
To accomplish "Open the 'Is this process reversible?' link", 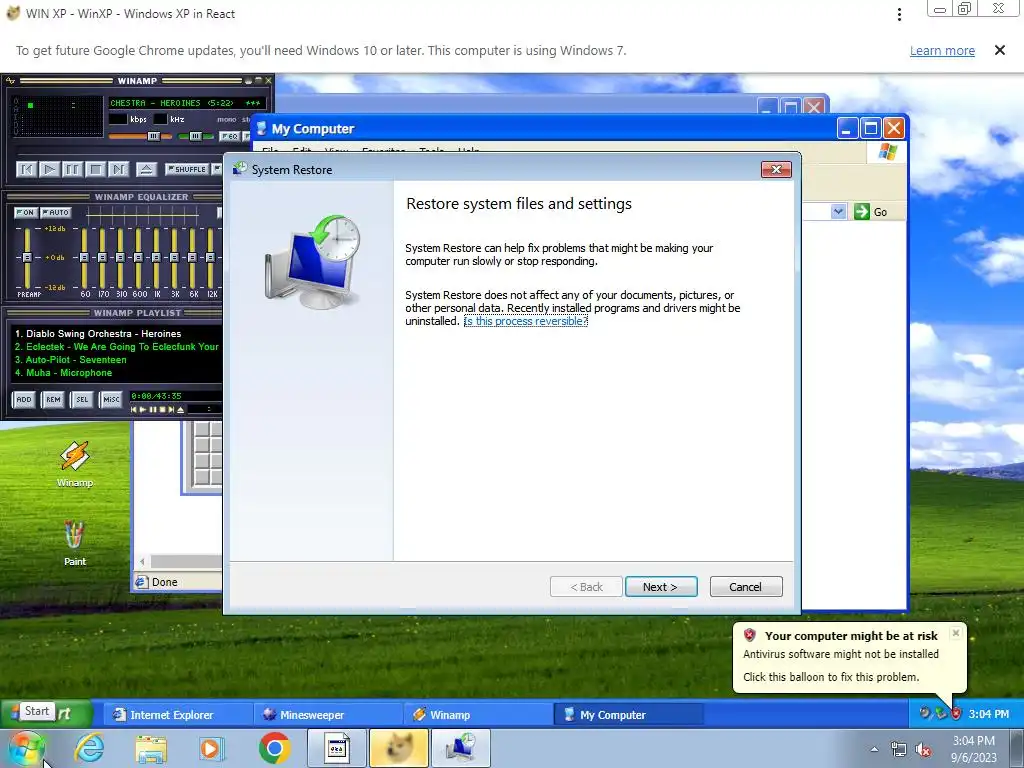I will (526, 321).
